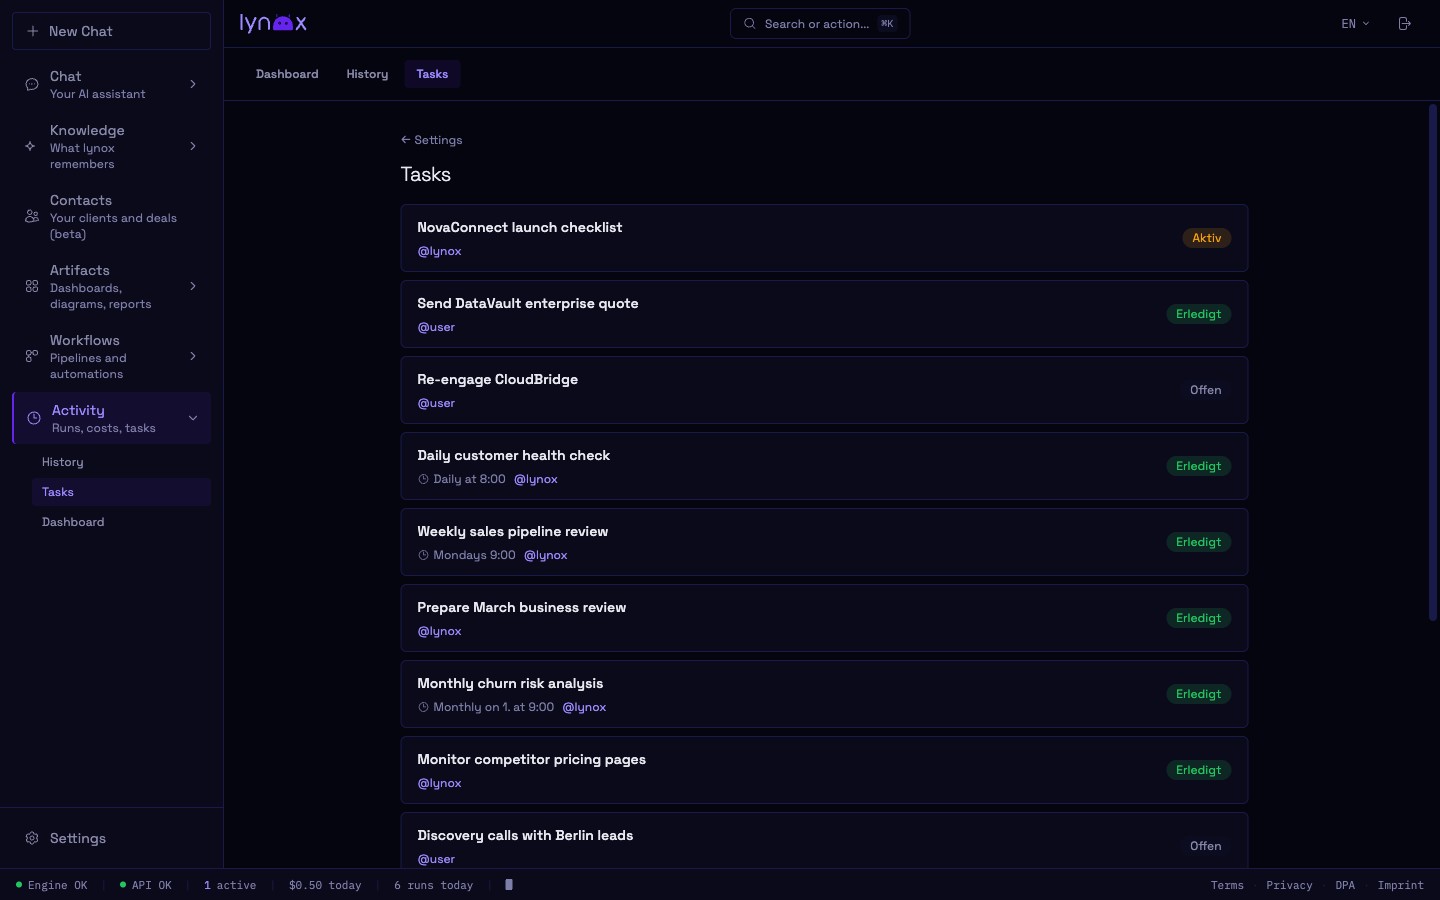Open the EN language dropdown
The width and height of the screenshot is (1440, 900).
tap(1354, 23)
